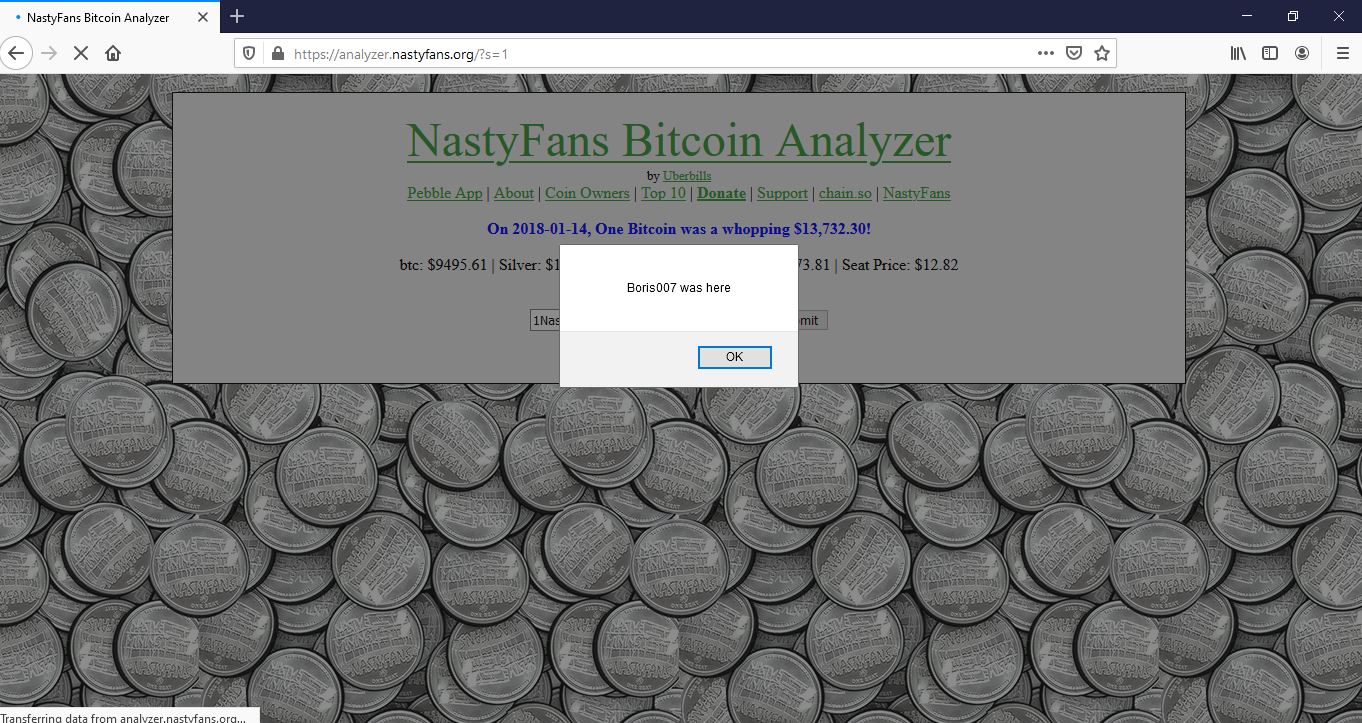Bookmark this page with the star

[1102, 54]
